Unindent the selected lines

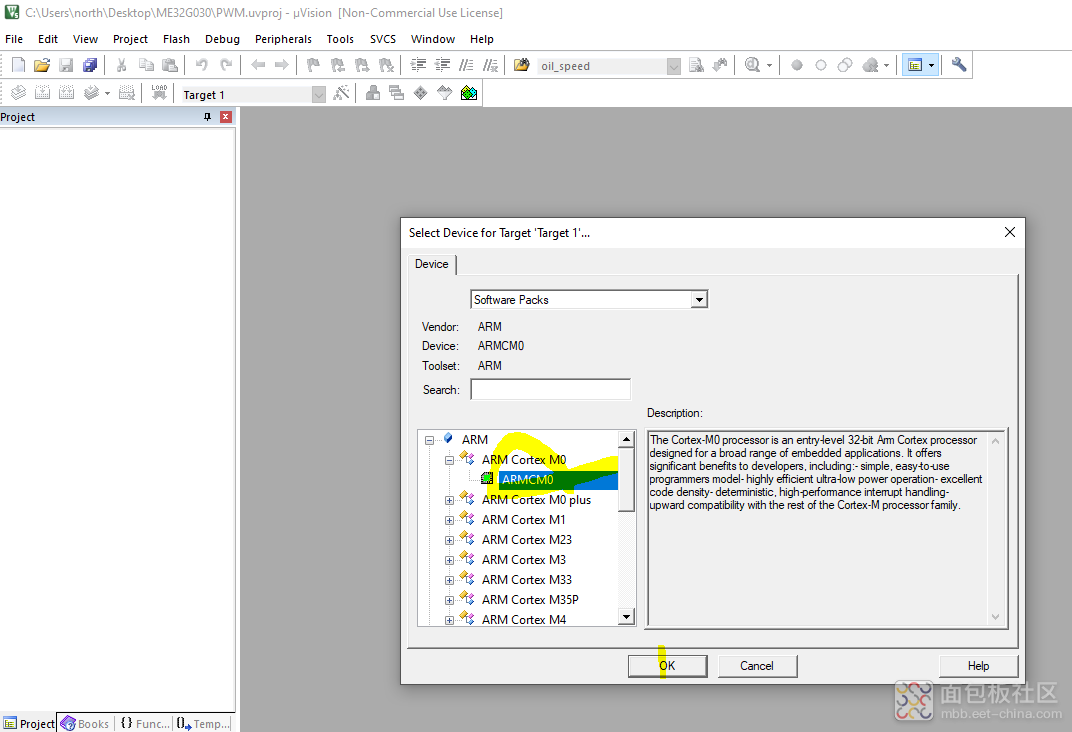[442, 65]
